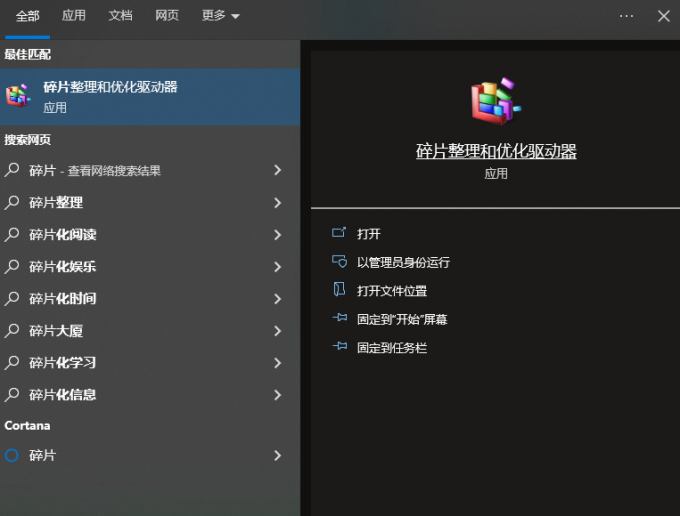Switch to the 应用 tab

click(74, 16)
